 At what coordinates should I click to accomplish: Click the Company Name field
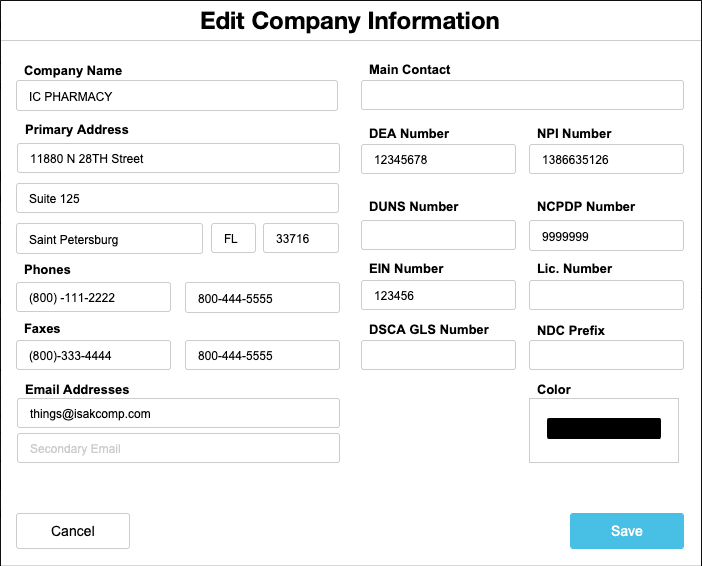pos(177,96)
